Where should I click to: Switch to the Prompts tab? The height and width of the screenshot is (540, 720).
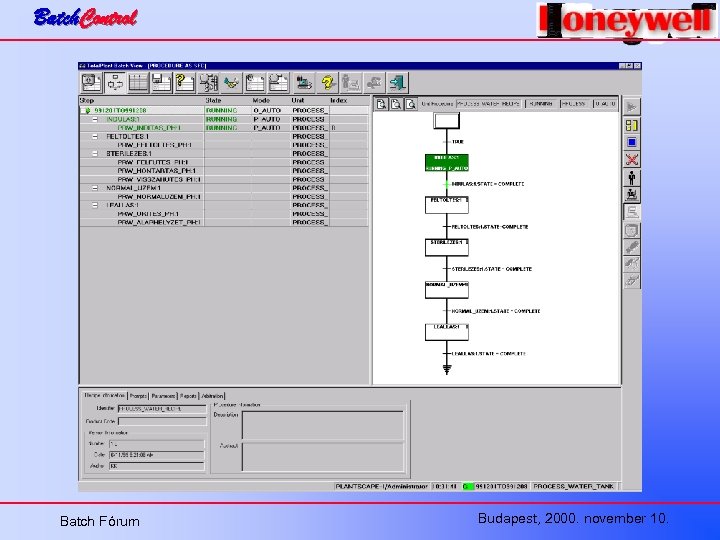pos(138,396)
